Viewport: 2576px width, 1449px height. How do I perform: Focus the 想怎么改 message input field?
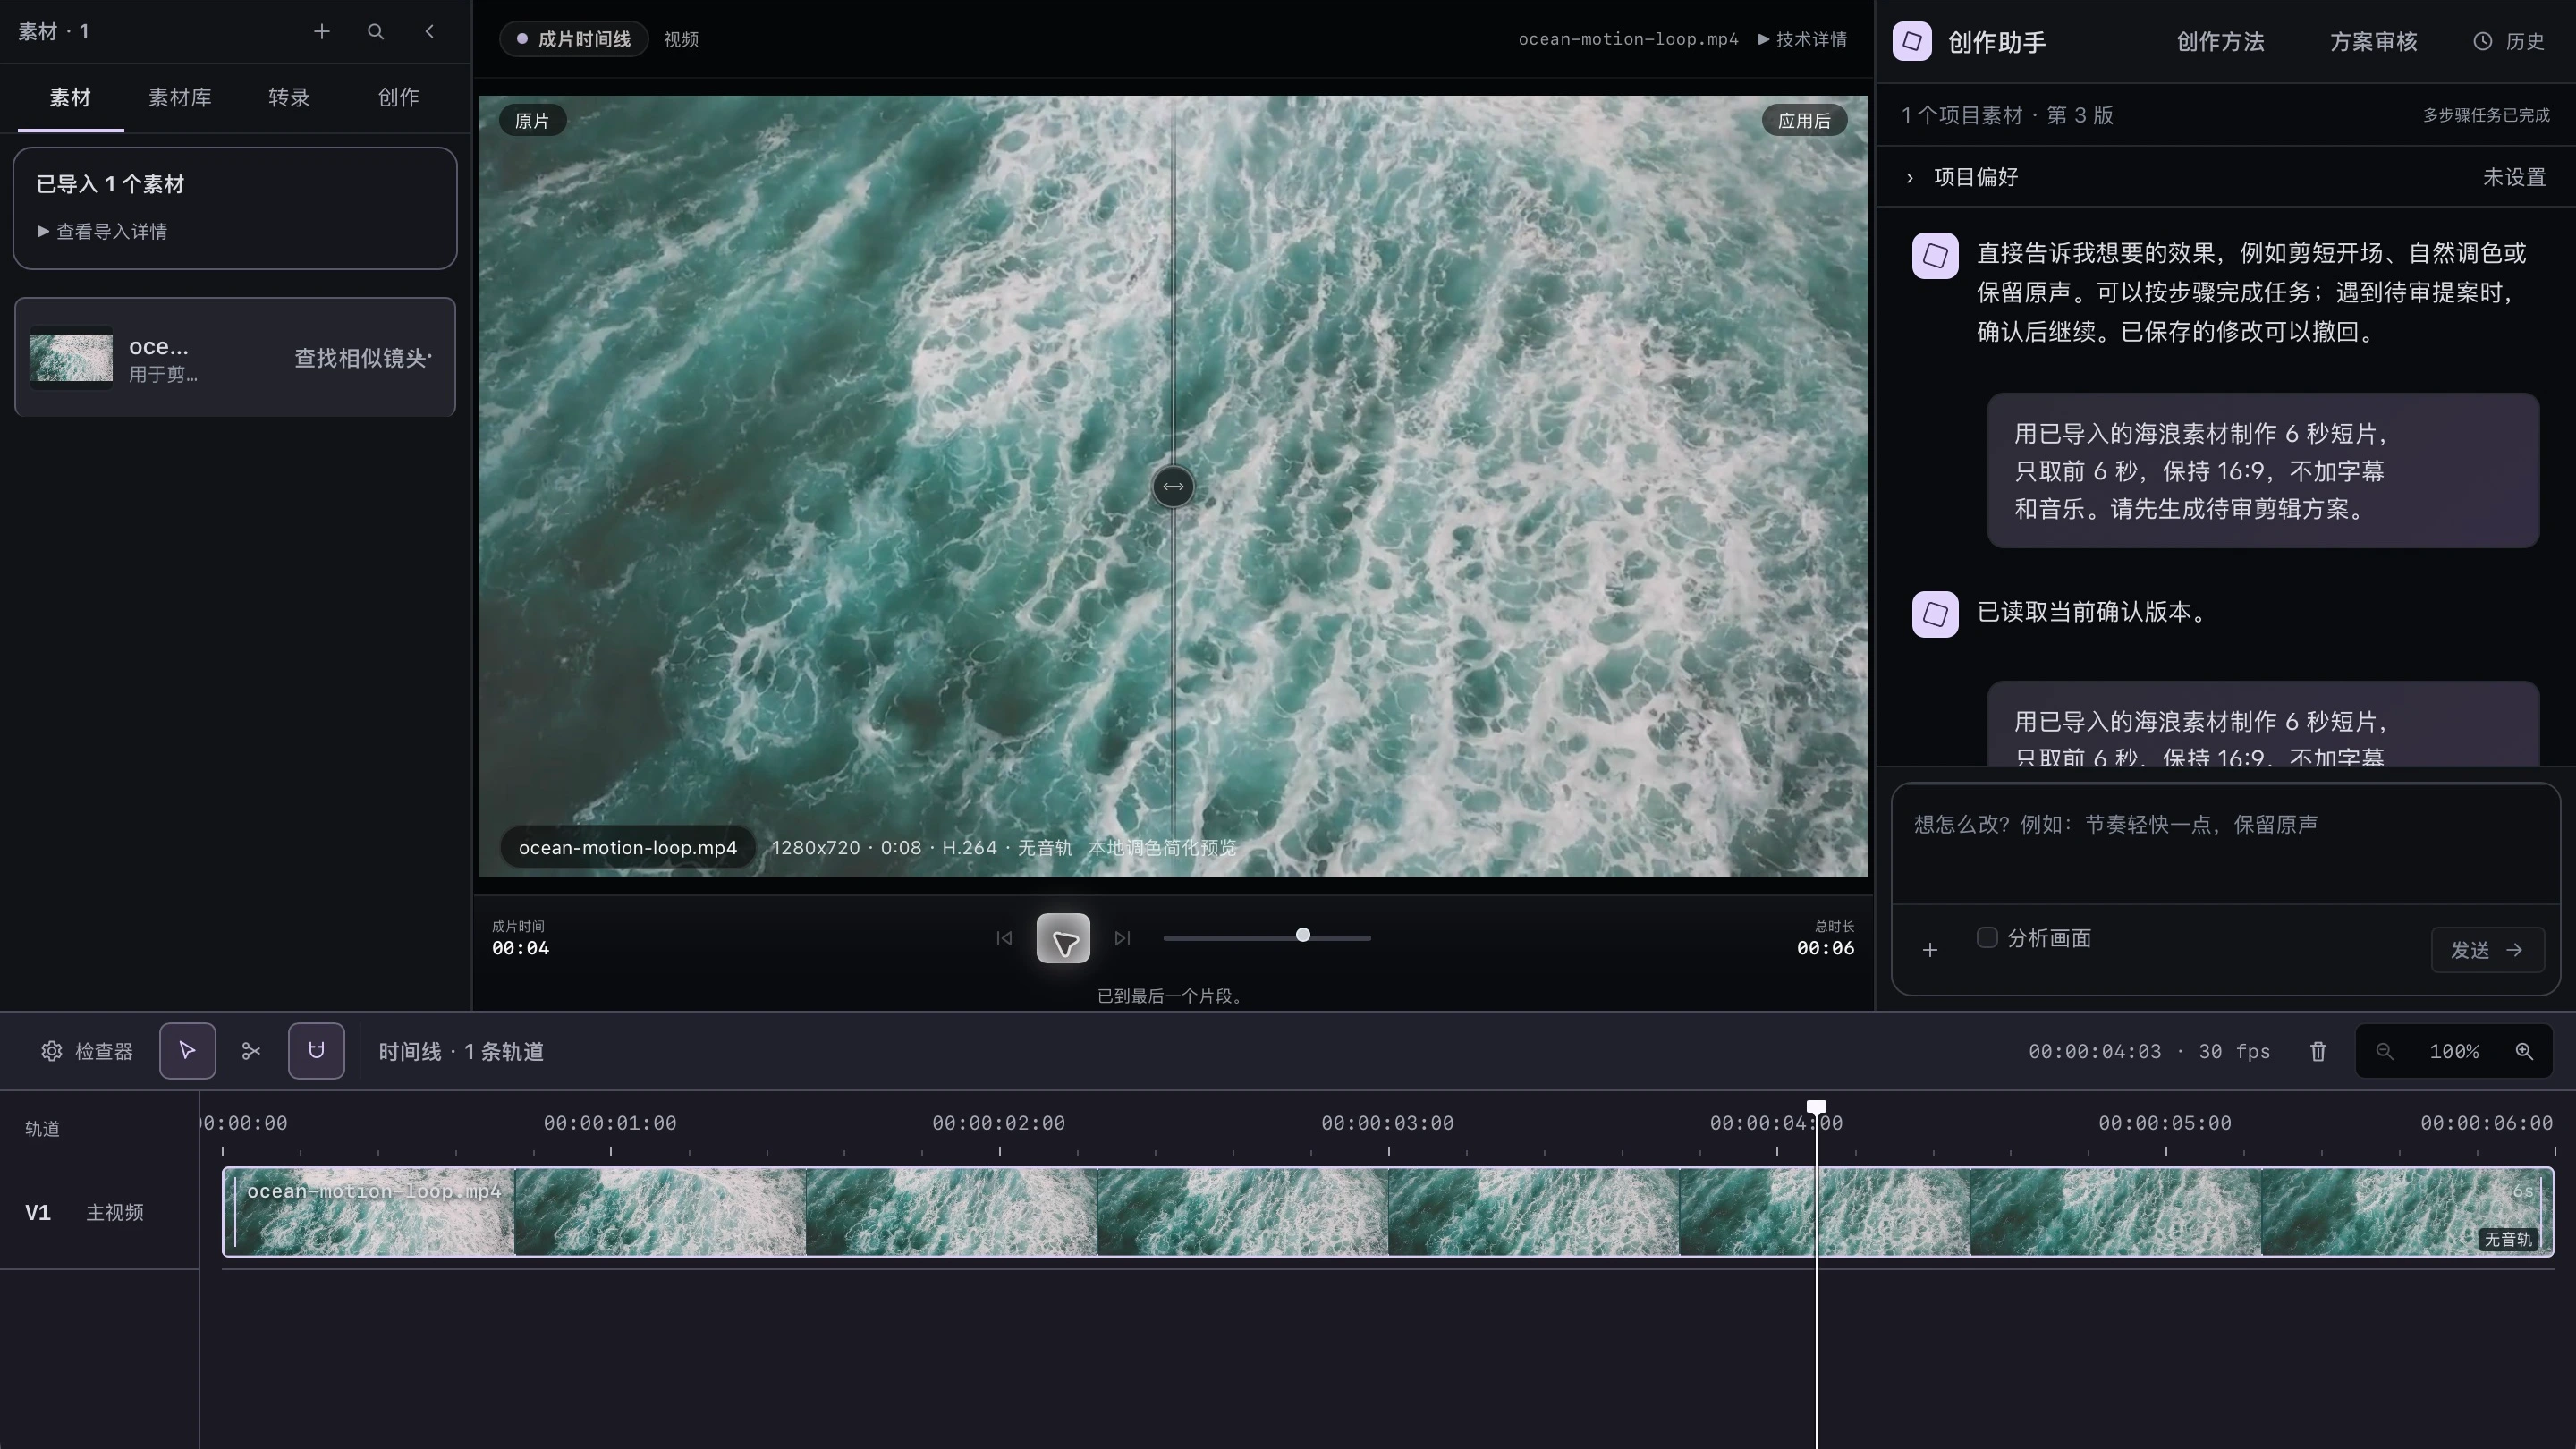click(2225, 845)
